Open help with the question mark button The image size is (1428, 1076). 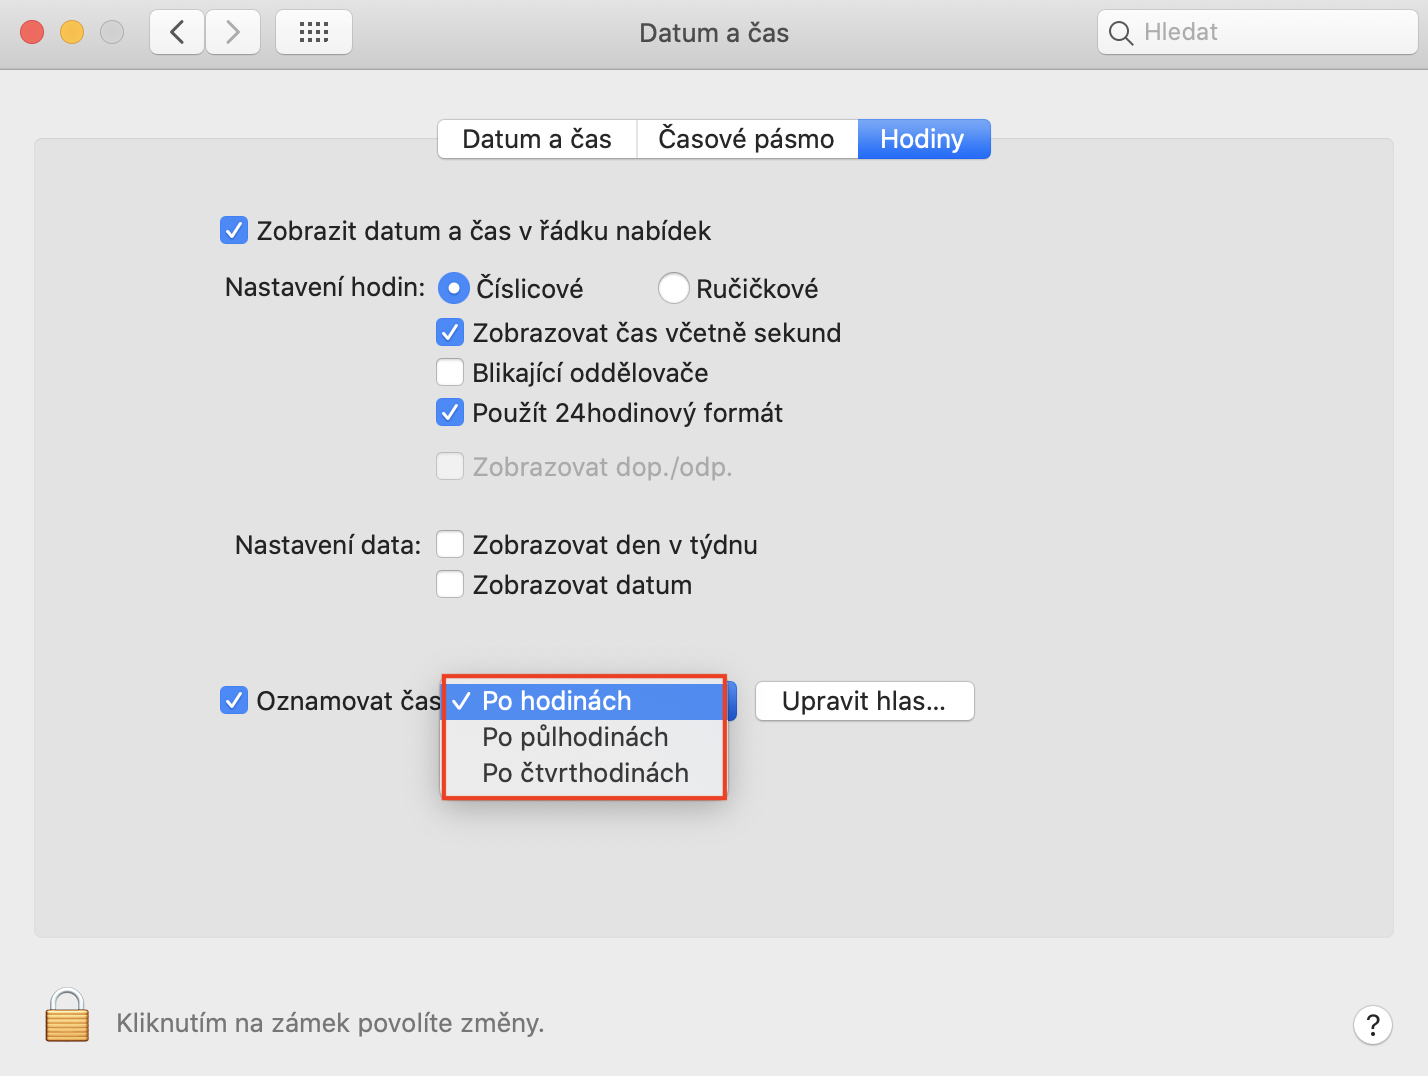1372,1025
